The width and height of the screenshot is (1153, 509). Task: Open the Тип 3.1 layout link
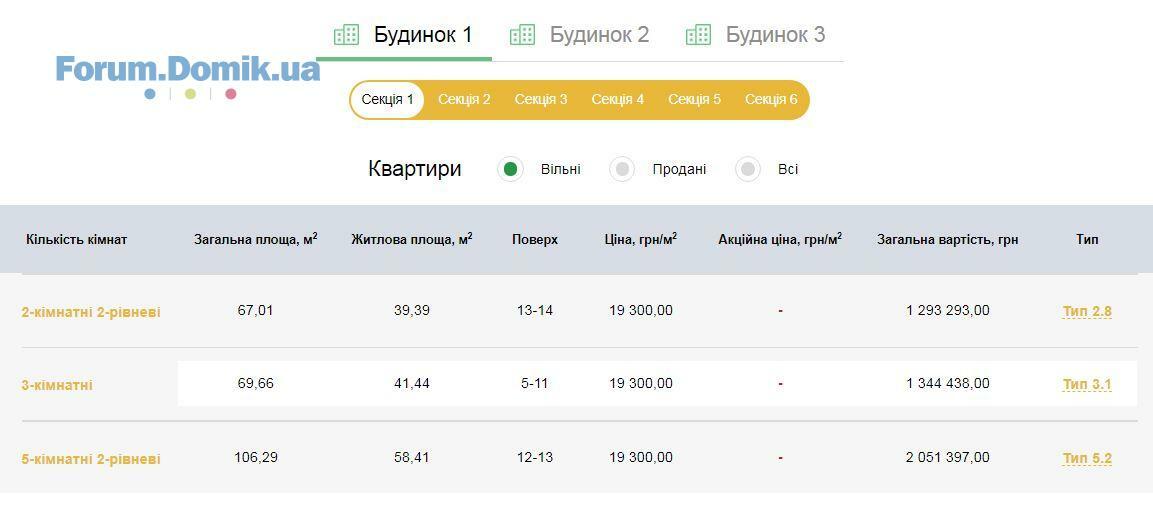[x=1087, y=384]
